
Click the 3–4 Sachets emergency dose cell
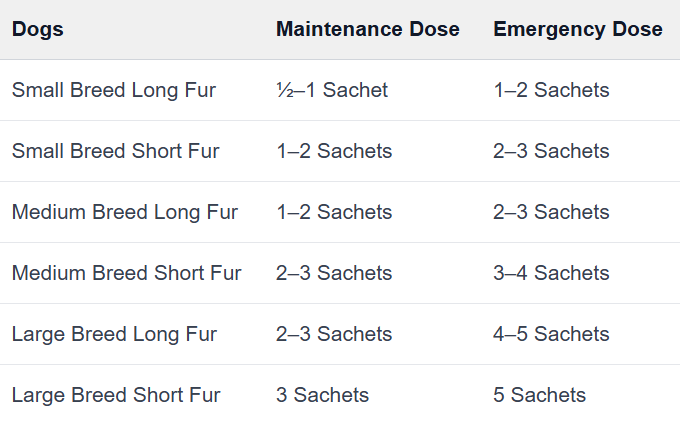coord(551,273)
